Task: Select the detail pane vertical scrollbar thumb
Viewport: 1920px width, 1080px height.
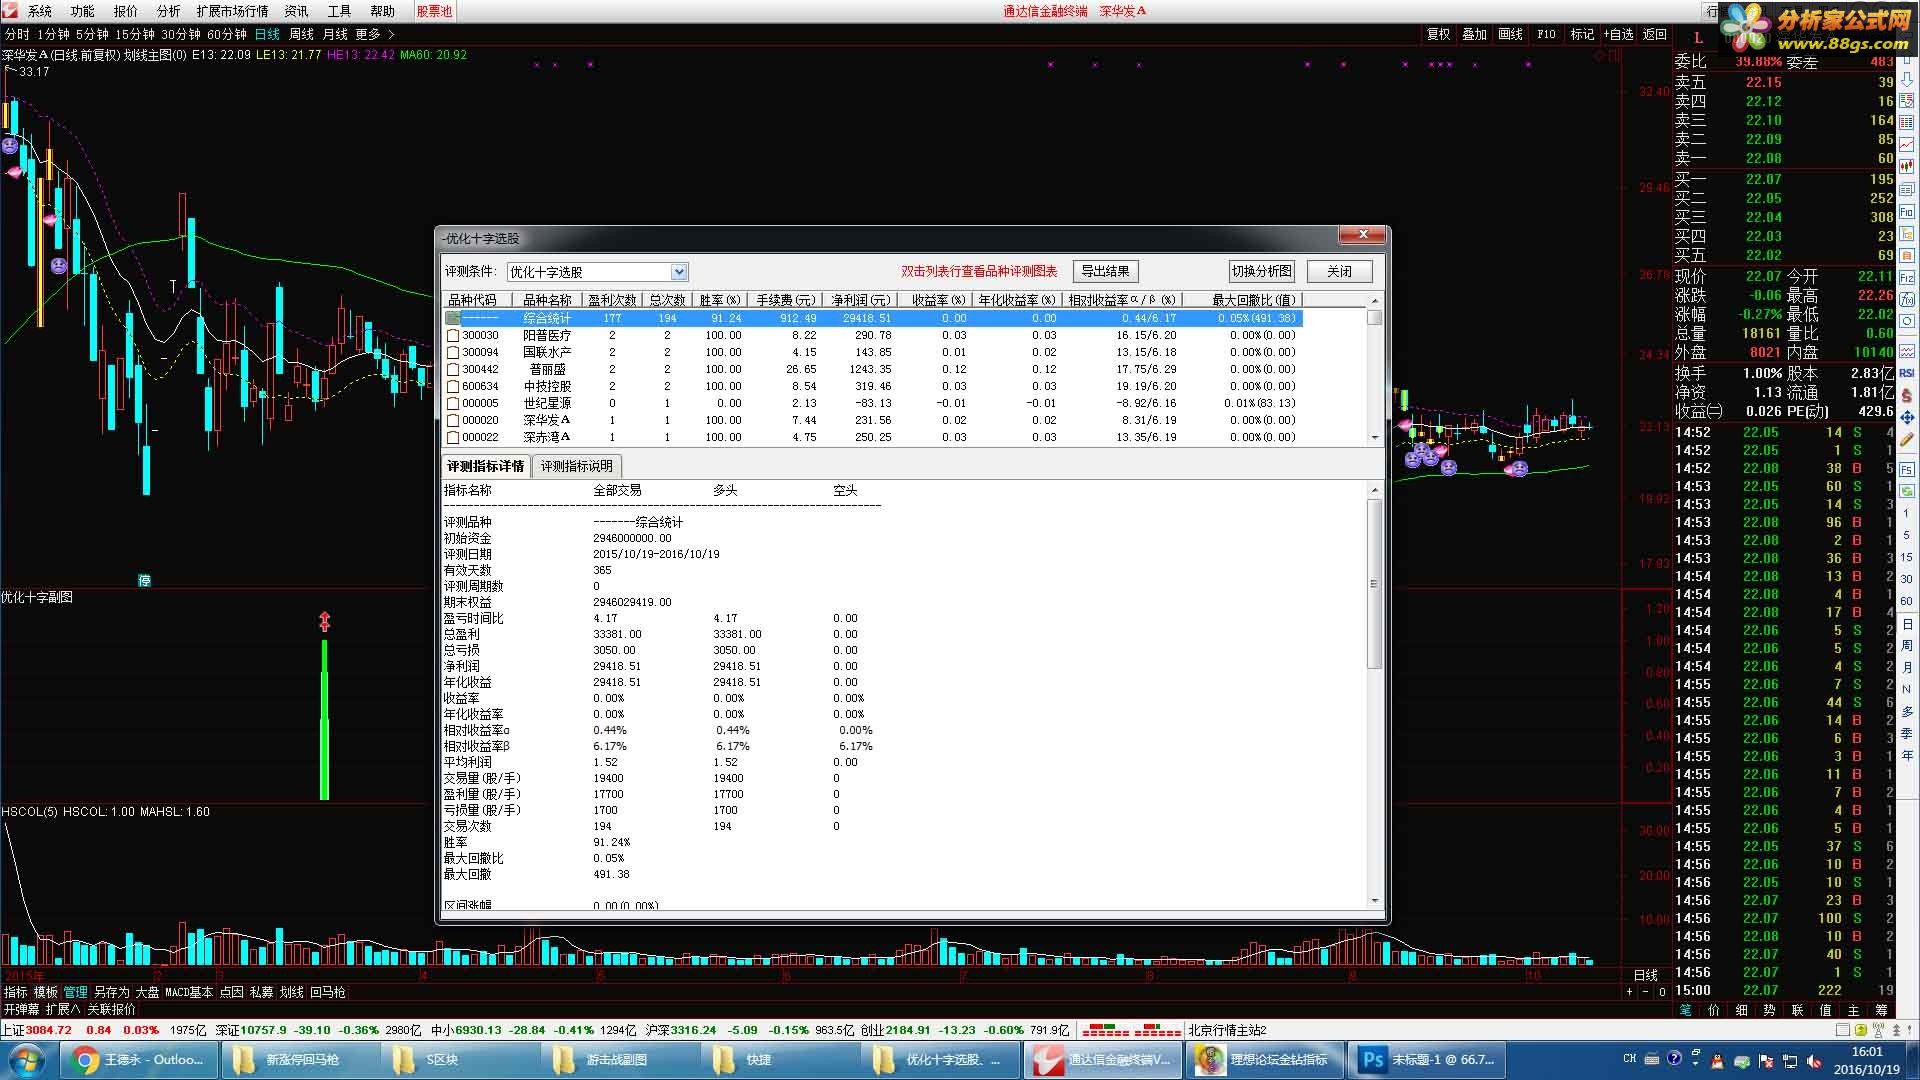Action: coord(1375,584)
